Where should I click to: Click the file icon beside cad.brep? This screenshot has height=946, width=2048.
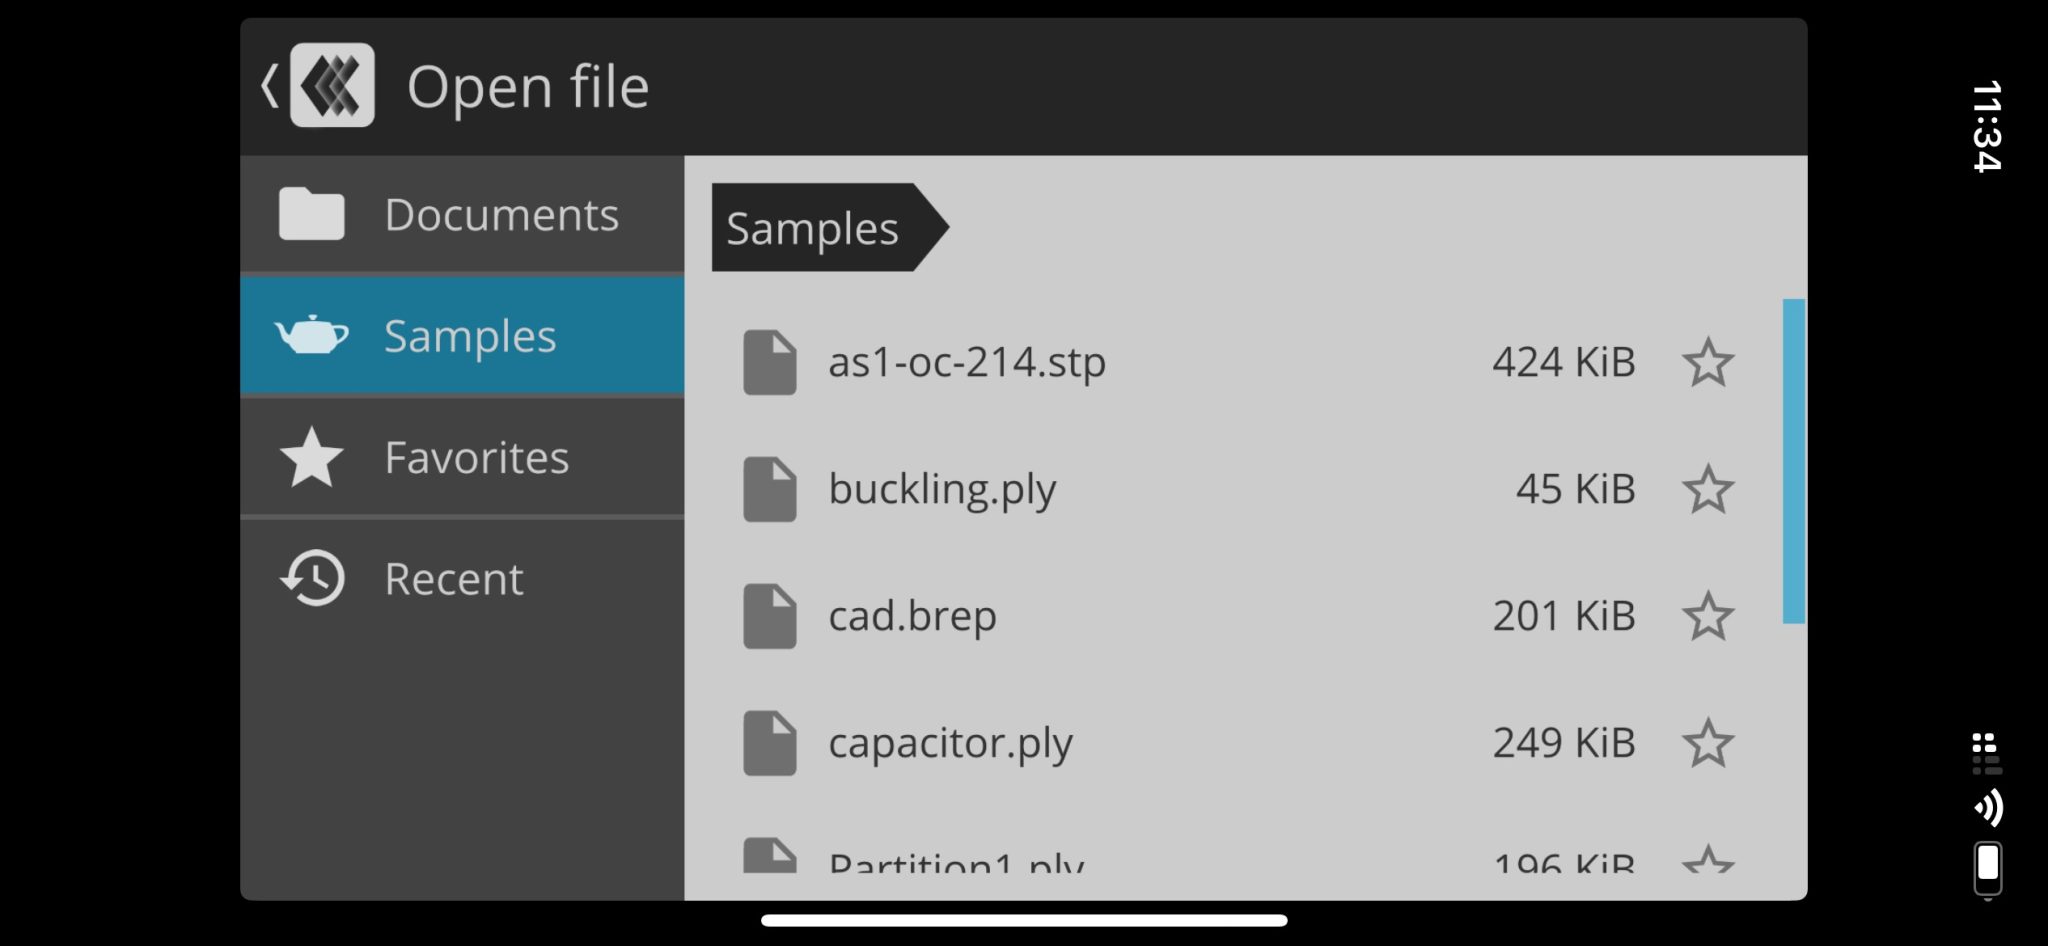769,616
